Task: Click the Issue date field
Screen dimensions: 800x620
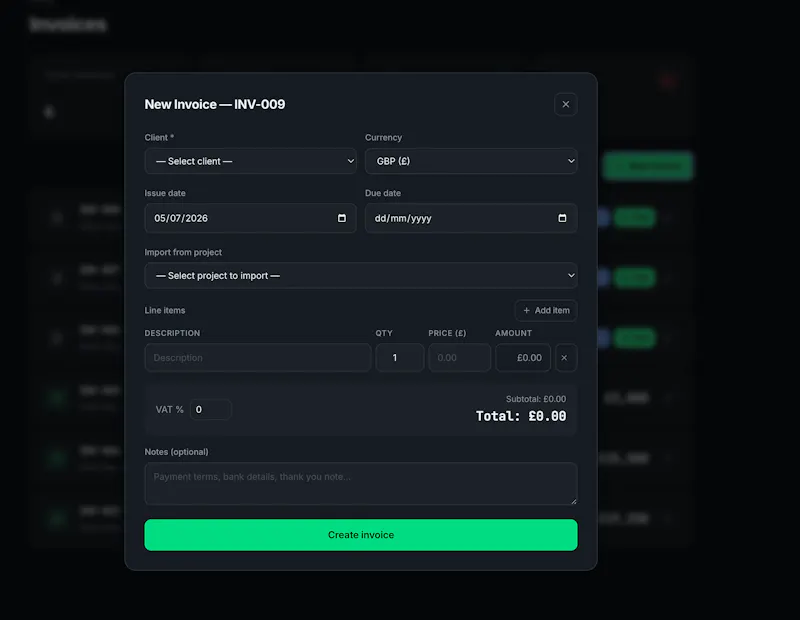Action: [x=251, y=218]
